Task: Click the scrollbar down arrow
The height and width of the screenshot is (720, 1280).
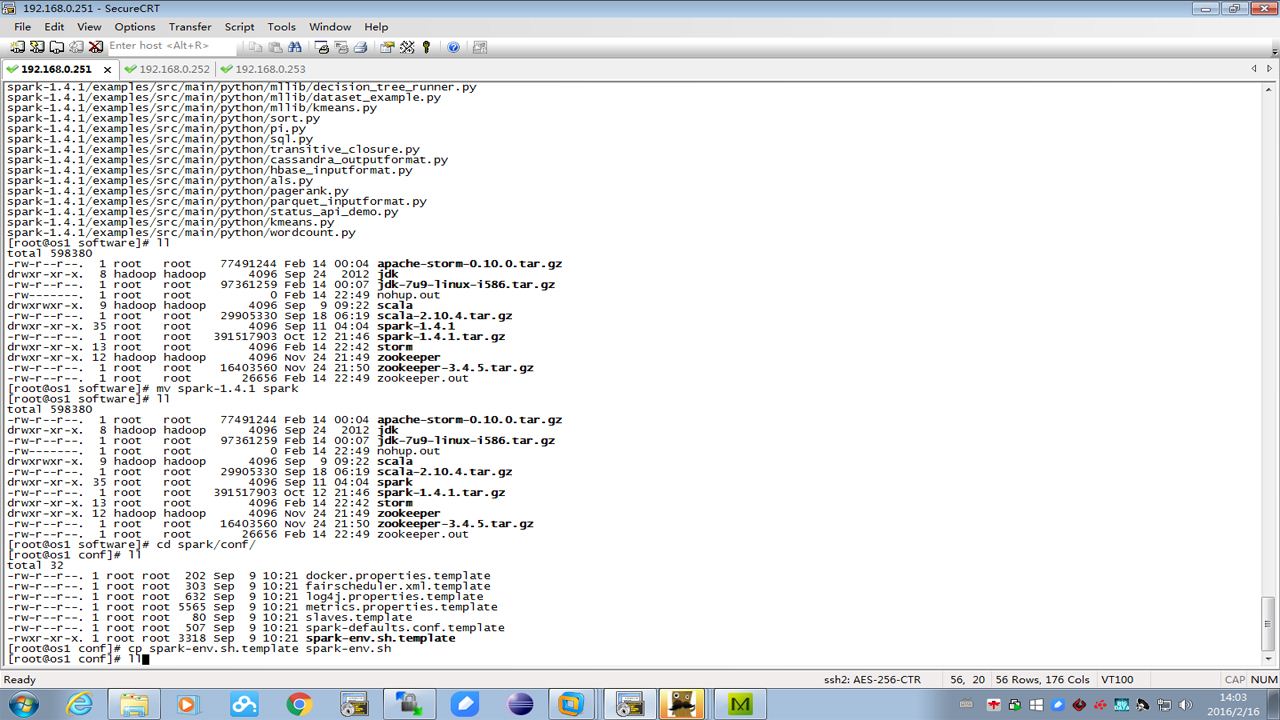Action: (1270, 659)
